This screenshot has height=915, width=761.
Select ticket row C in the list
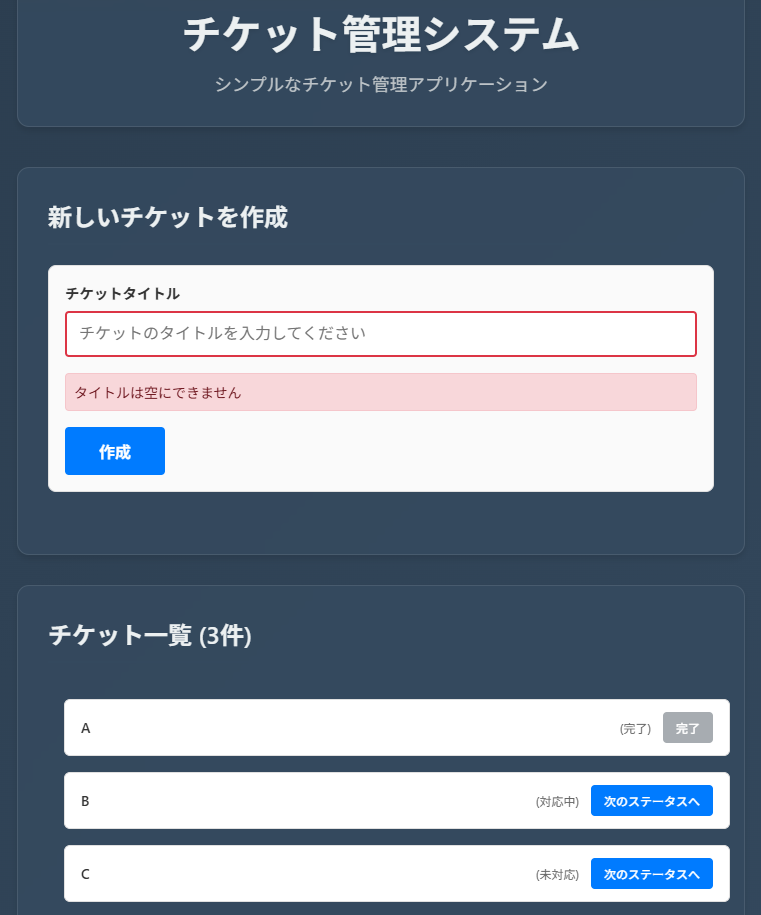[300, 873]
